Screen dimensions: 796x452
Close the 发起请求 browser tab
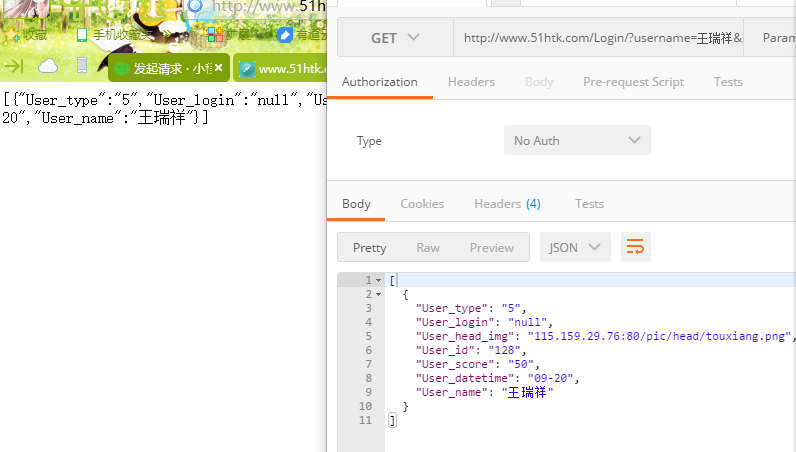(218, 68)
